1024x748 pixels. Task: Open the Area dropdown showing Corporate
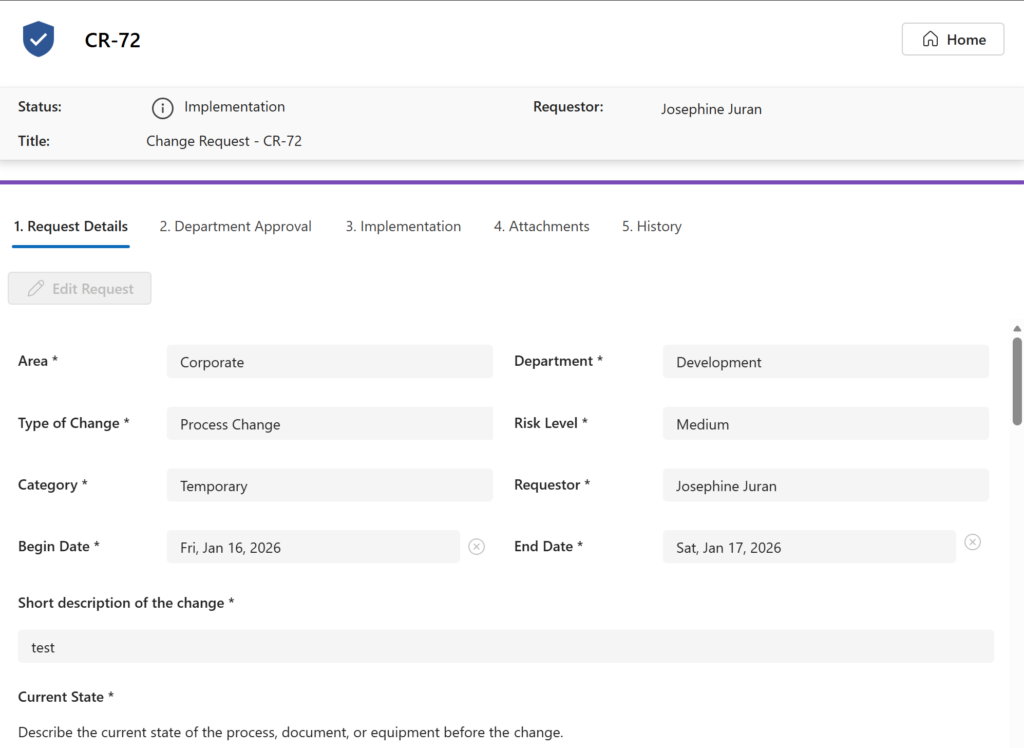[x=330, y=362]
